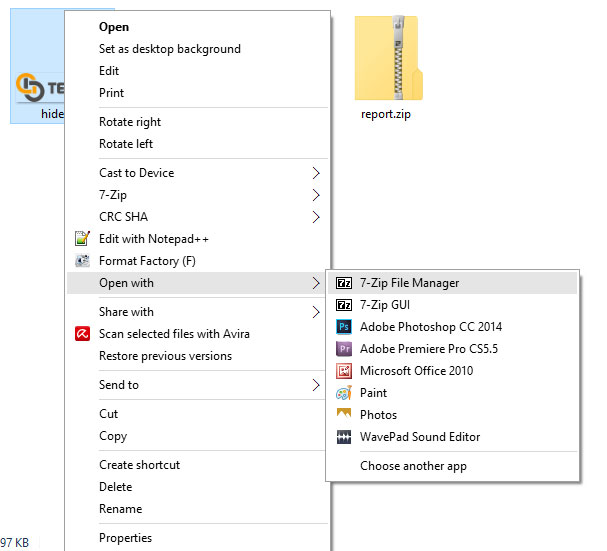This screenshot has width=607, height=551.
Task: Click the Microsoft Office 2010 icon
Action: pos(344,371)
